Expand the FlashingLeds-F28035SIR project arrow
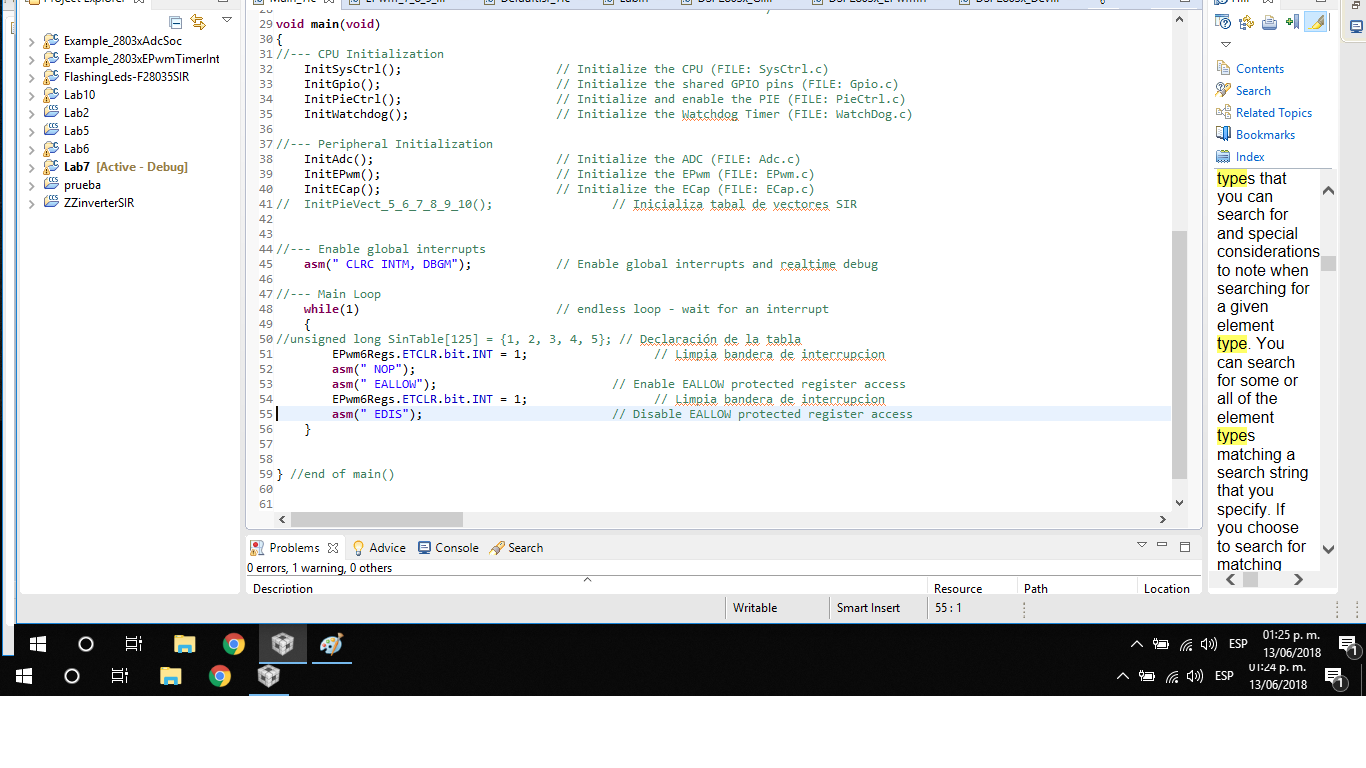This screenshot has width=1366, height=768. point(32,77)
